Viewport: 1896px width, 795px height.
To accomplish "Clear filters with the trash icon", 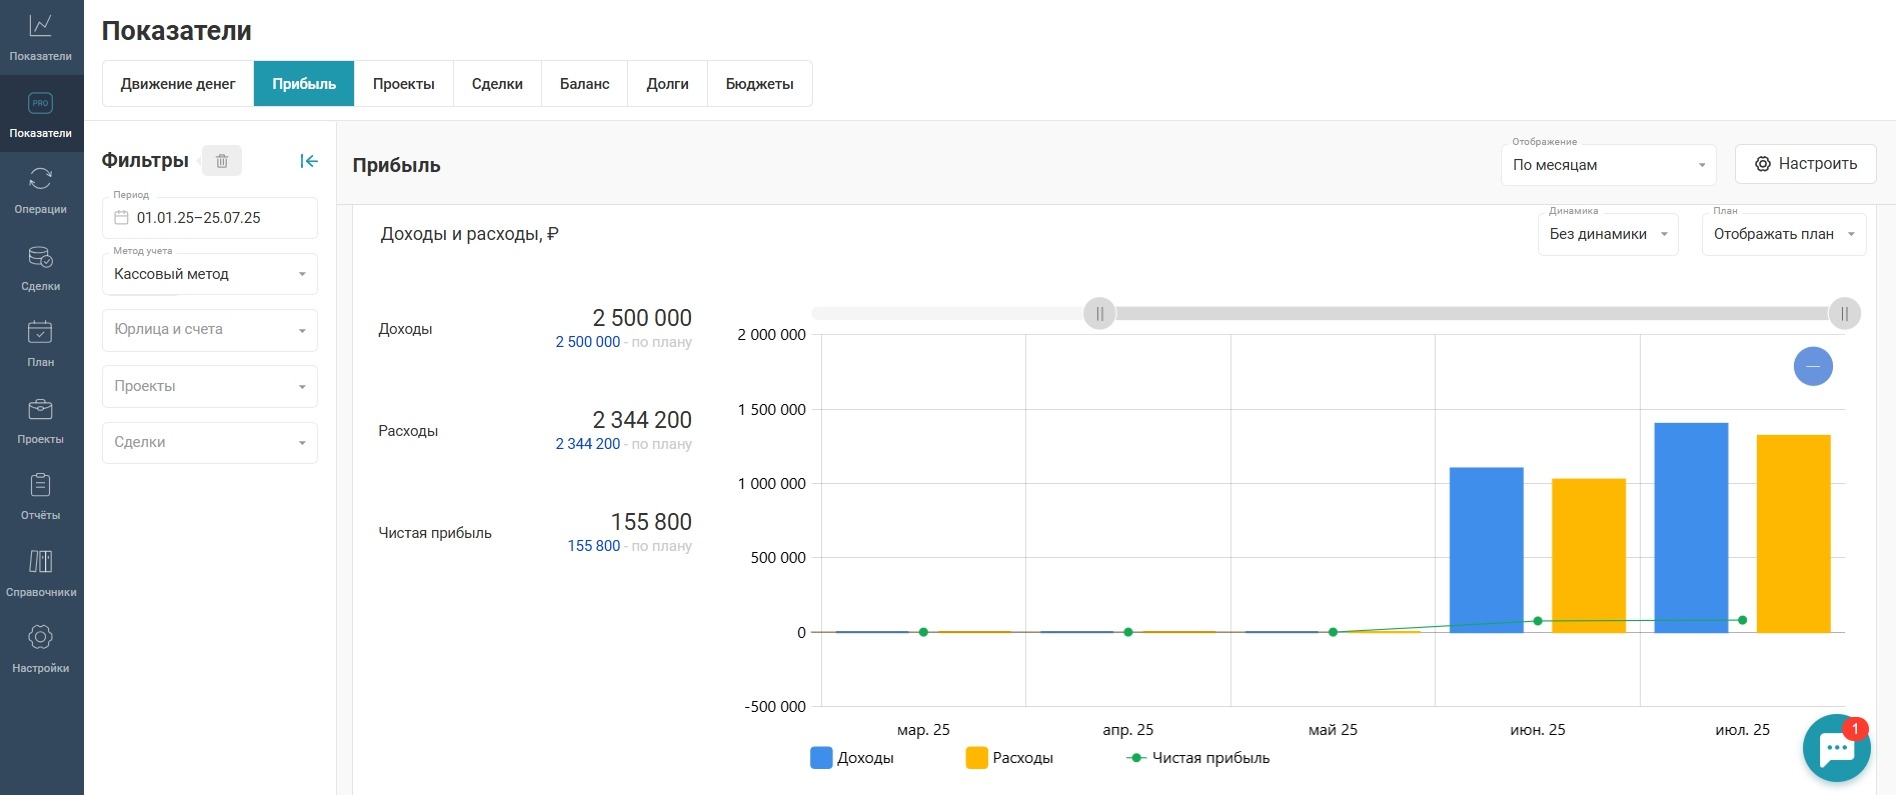I will pos(222,161).
